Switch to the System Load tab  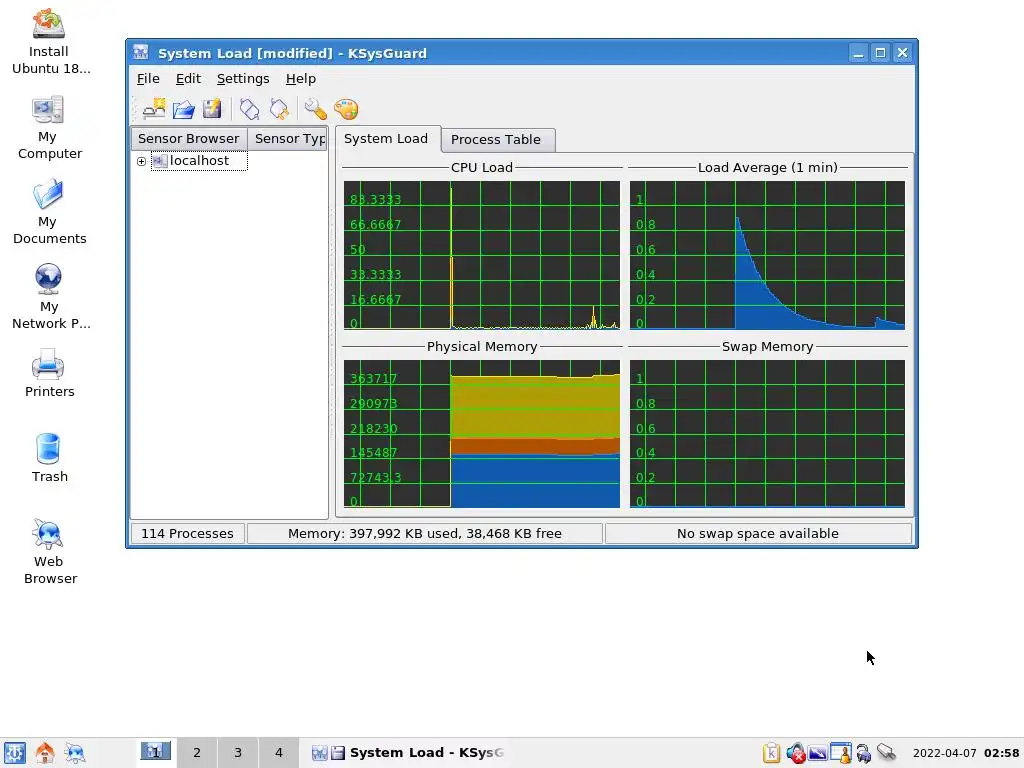[x=386, y=138]
